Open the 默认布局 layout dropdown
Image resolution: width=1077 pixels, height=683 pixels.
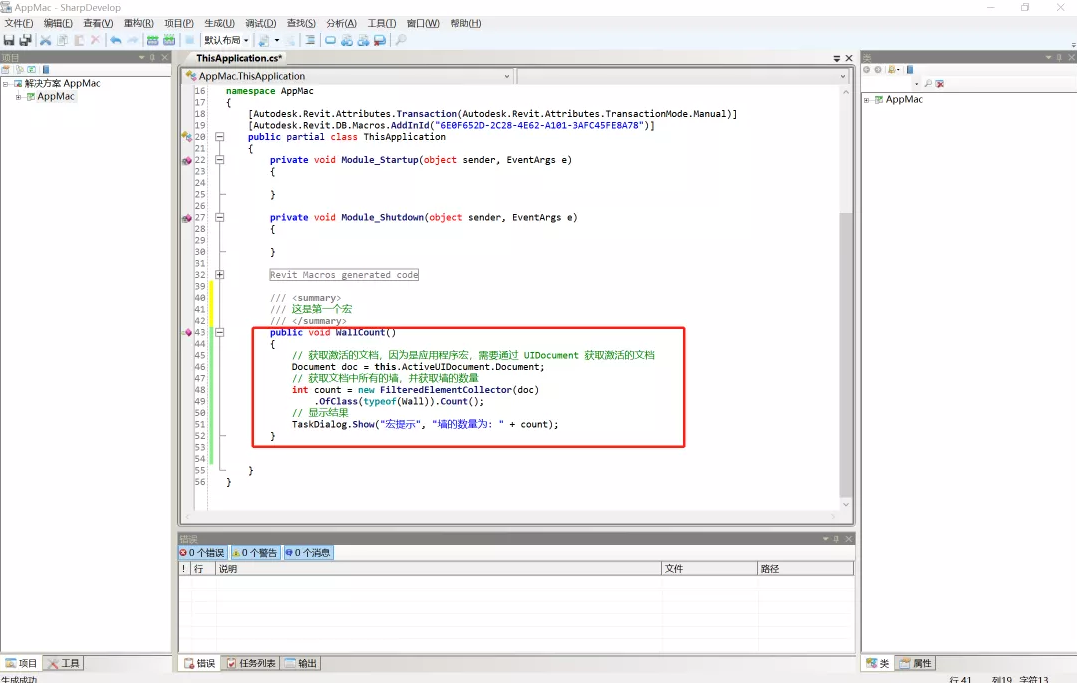click(226, 40)
